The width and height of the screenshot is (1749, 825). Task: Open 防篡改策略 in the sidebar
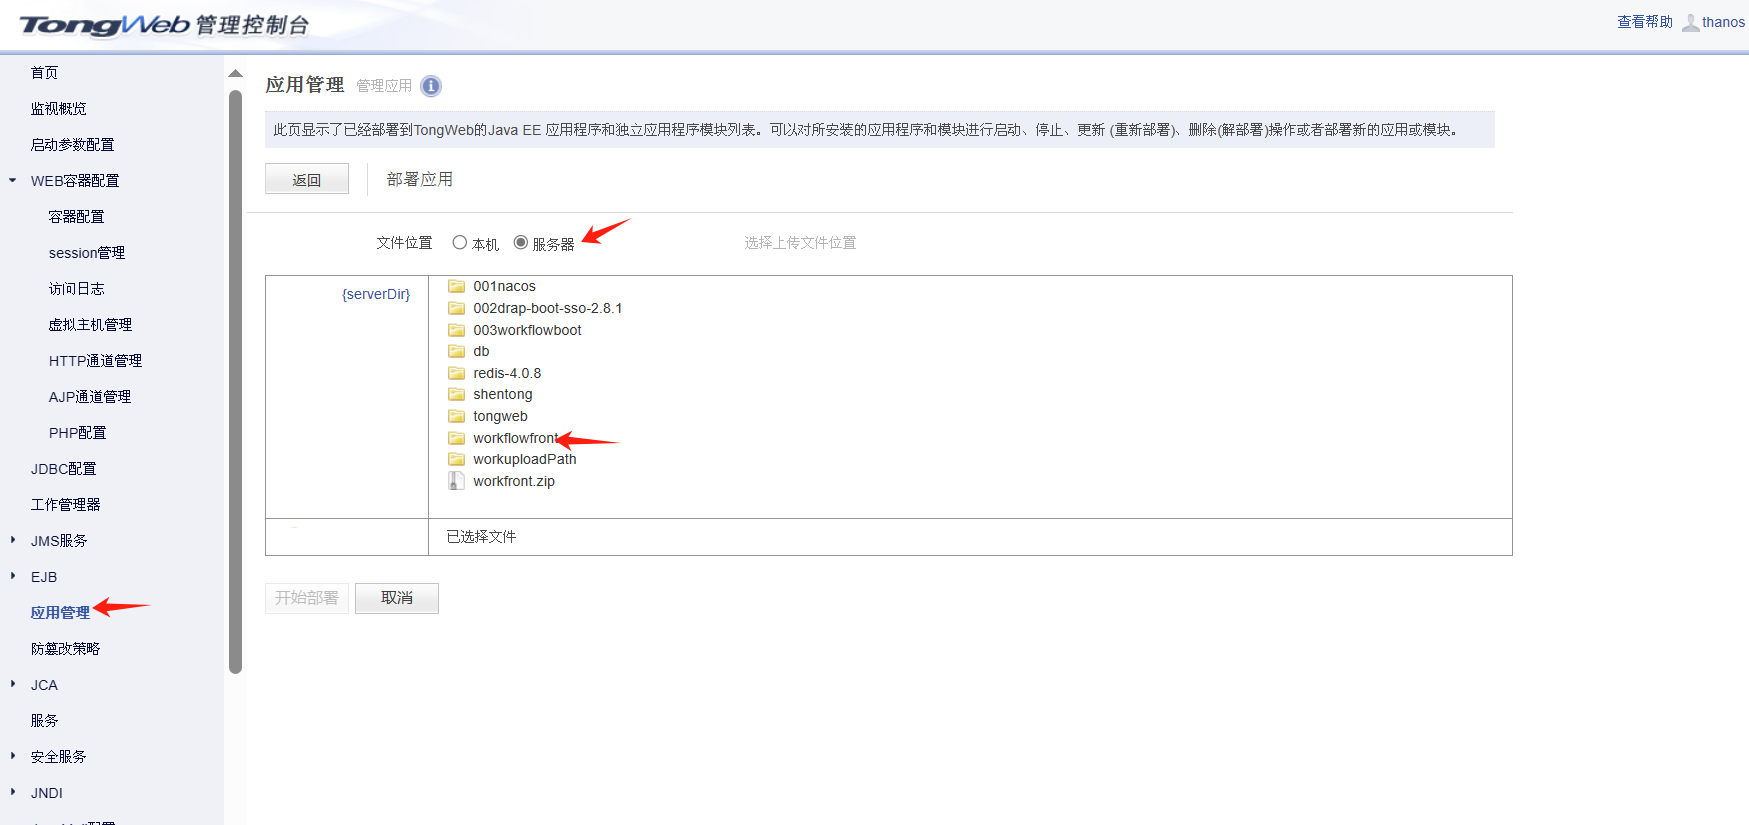point(66,649)
